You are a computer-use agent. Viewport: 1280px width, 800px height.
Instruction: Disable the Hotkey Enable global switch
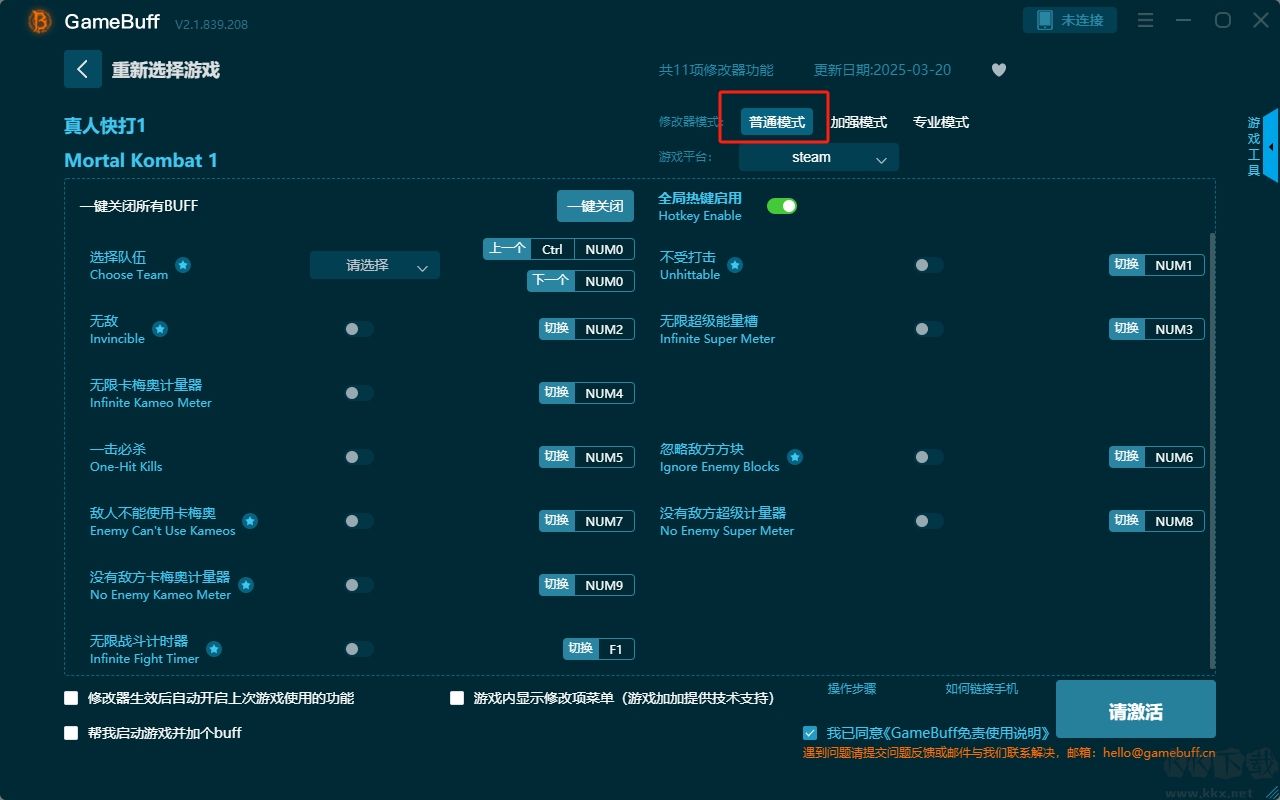[x=782, y=205]
